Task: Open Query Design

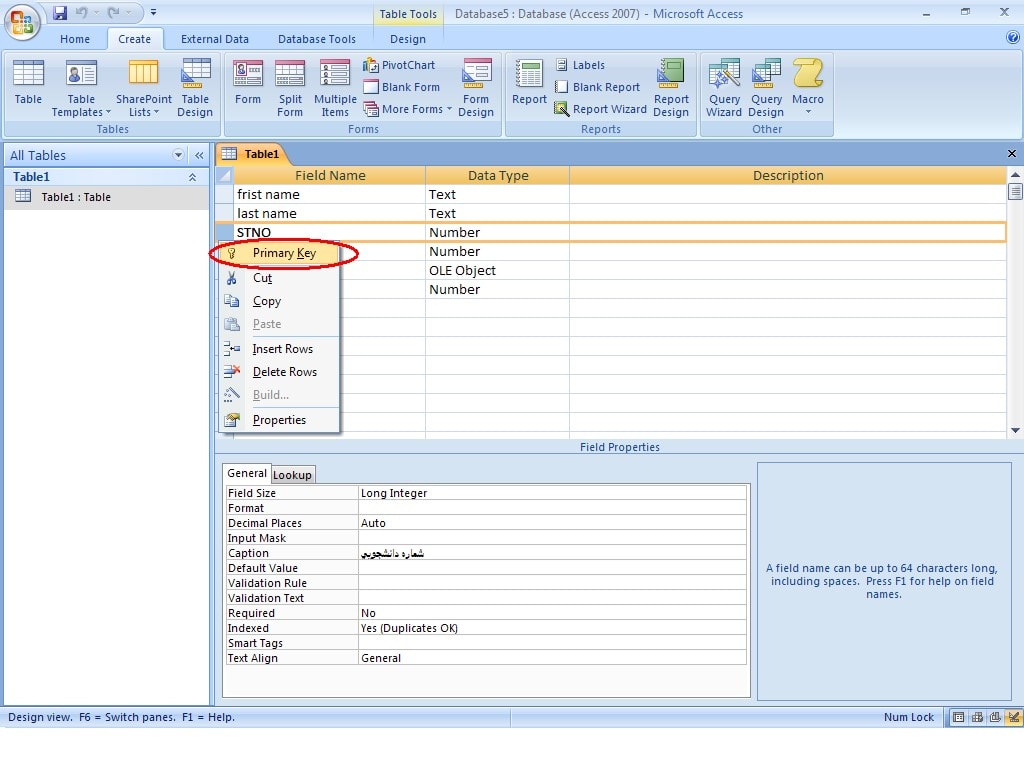Action: coord(766,88)
